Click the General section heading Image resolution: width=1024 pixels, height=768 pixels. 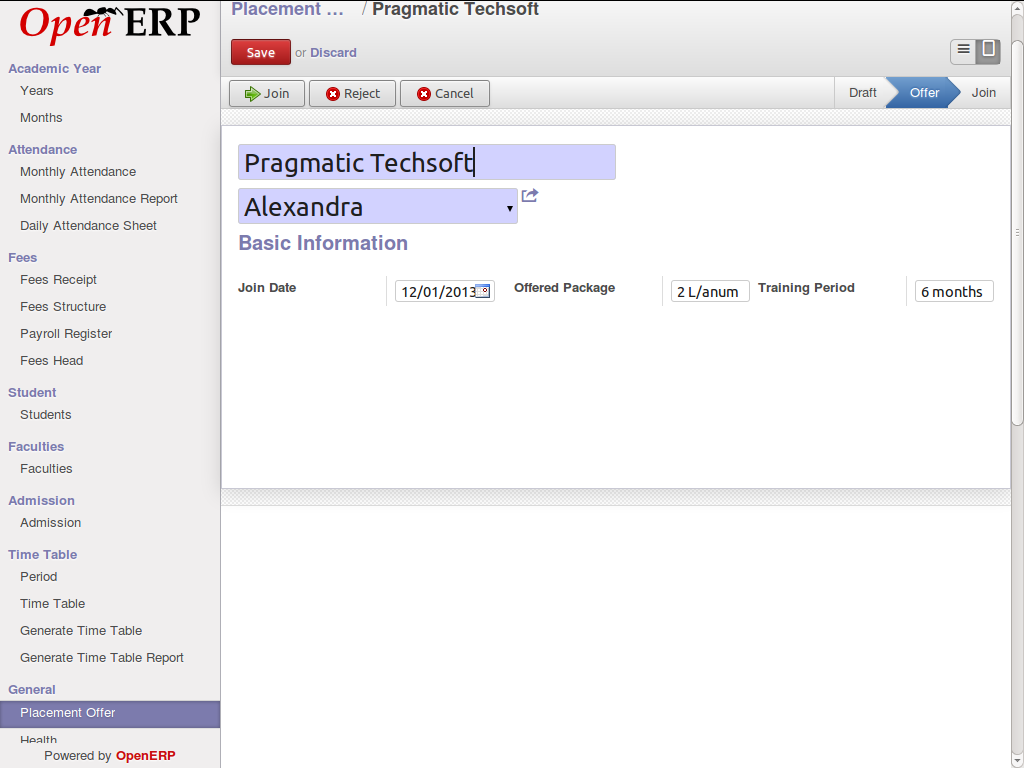click(x=31, y=690)
